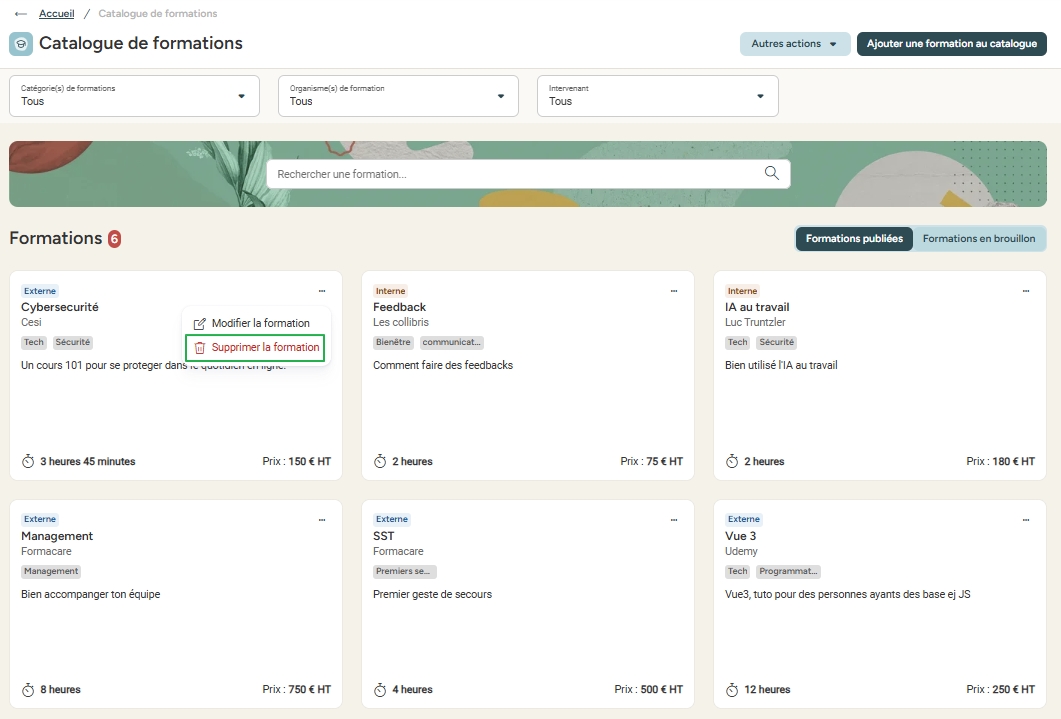The image size is (1061, 719).
Task: Expand Catégorie(s) de formations dropdown
Action: click(x=134, y=96)
